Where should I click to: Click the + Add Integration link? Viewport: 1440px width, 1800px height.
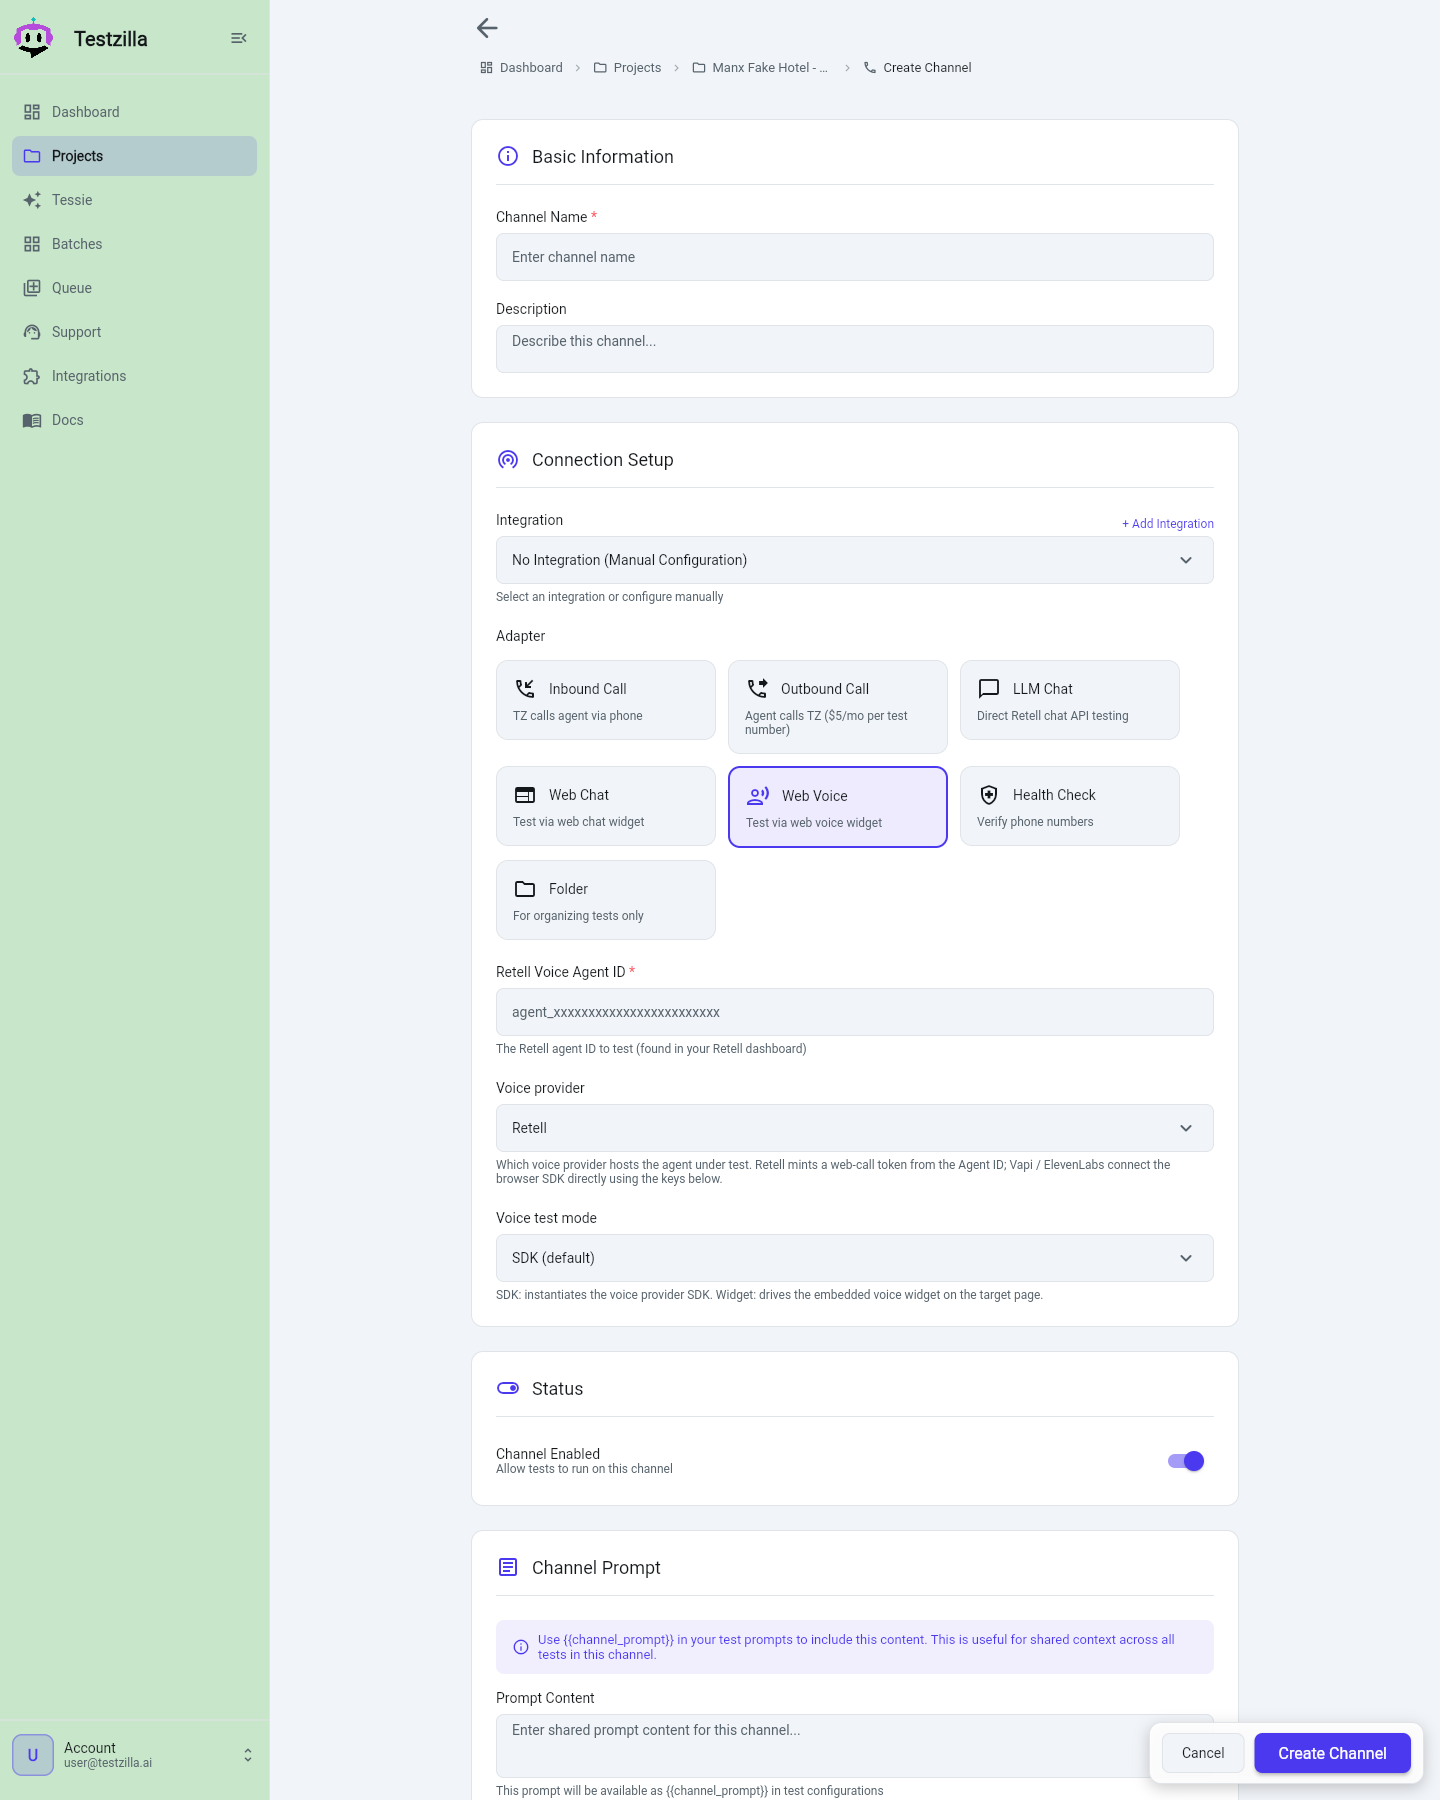coord(1168,524)
